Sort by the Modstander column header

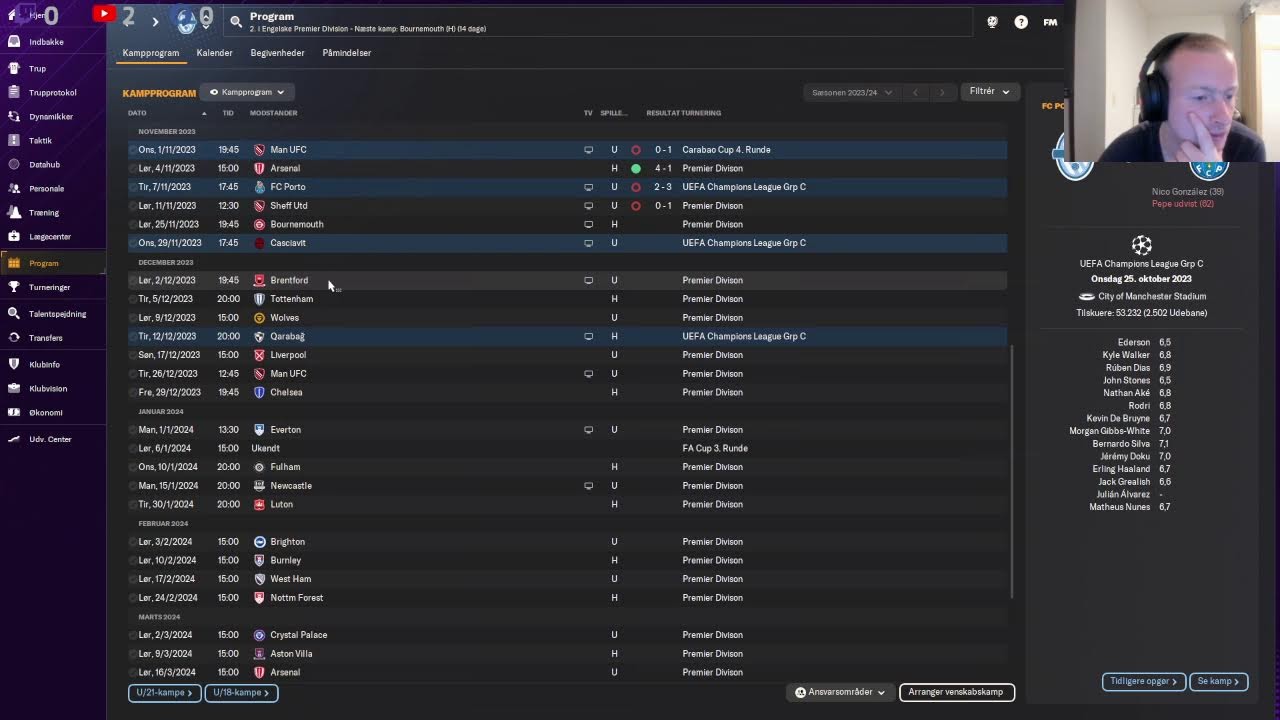pos(273,113)
